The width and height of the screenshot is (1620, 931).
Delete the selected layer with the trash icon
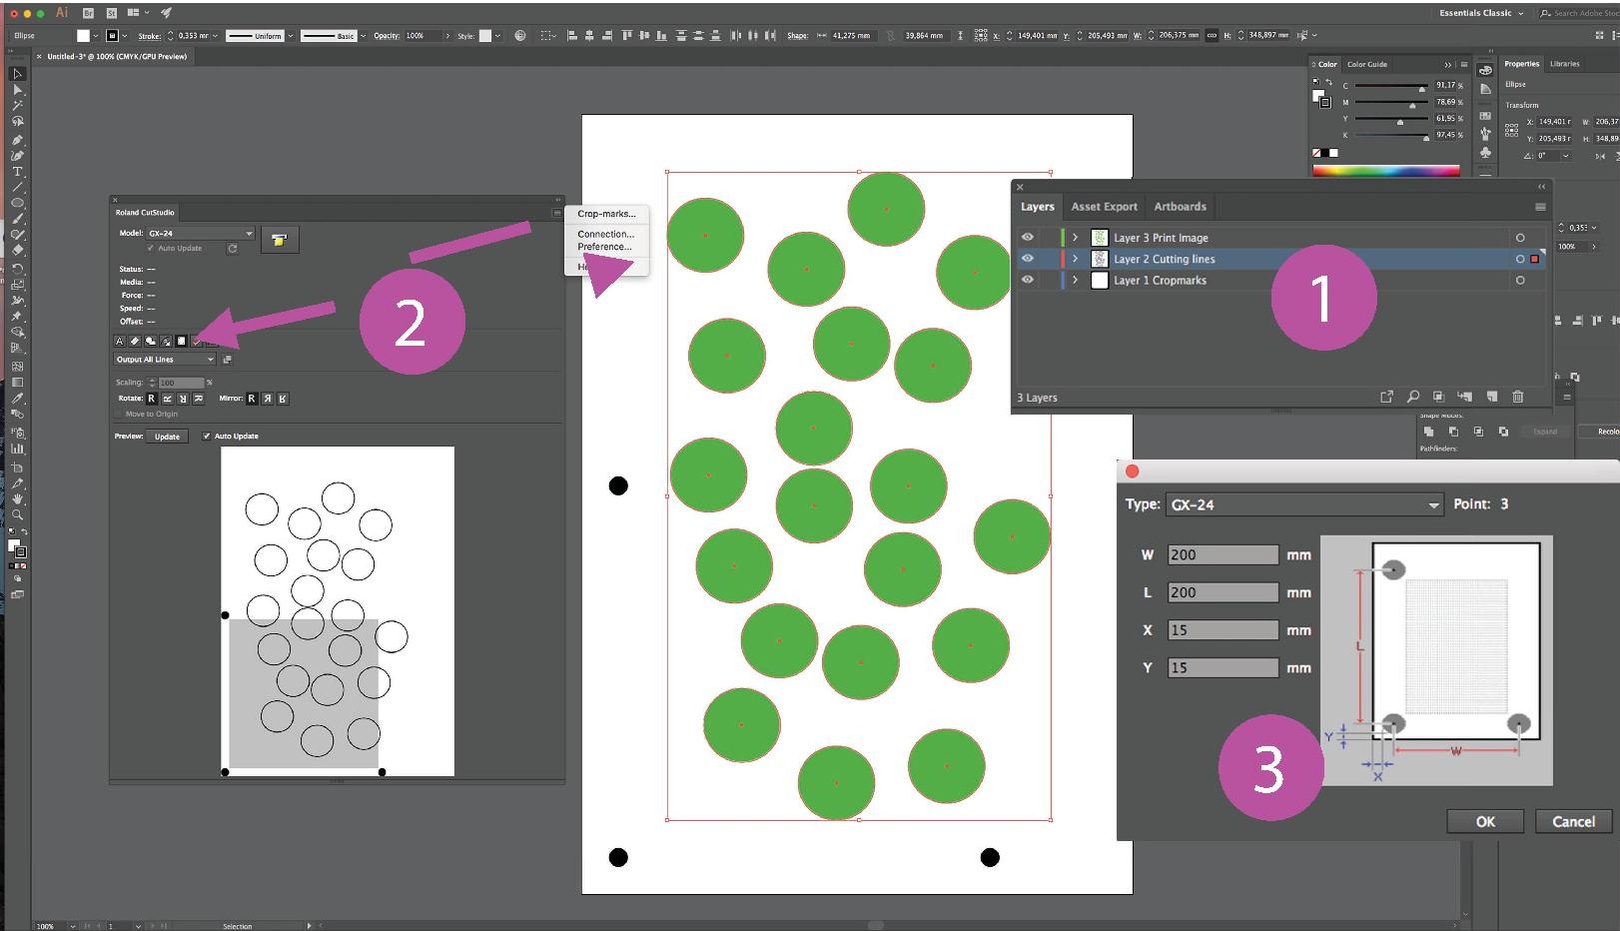click(1517, 397)
